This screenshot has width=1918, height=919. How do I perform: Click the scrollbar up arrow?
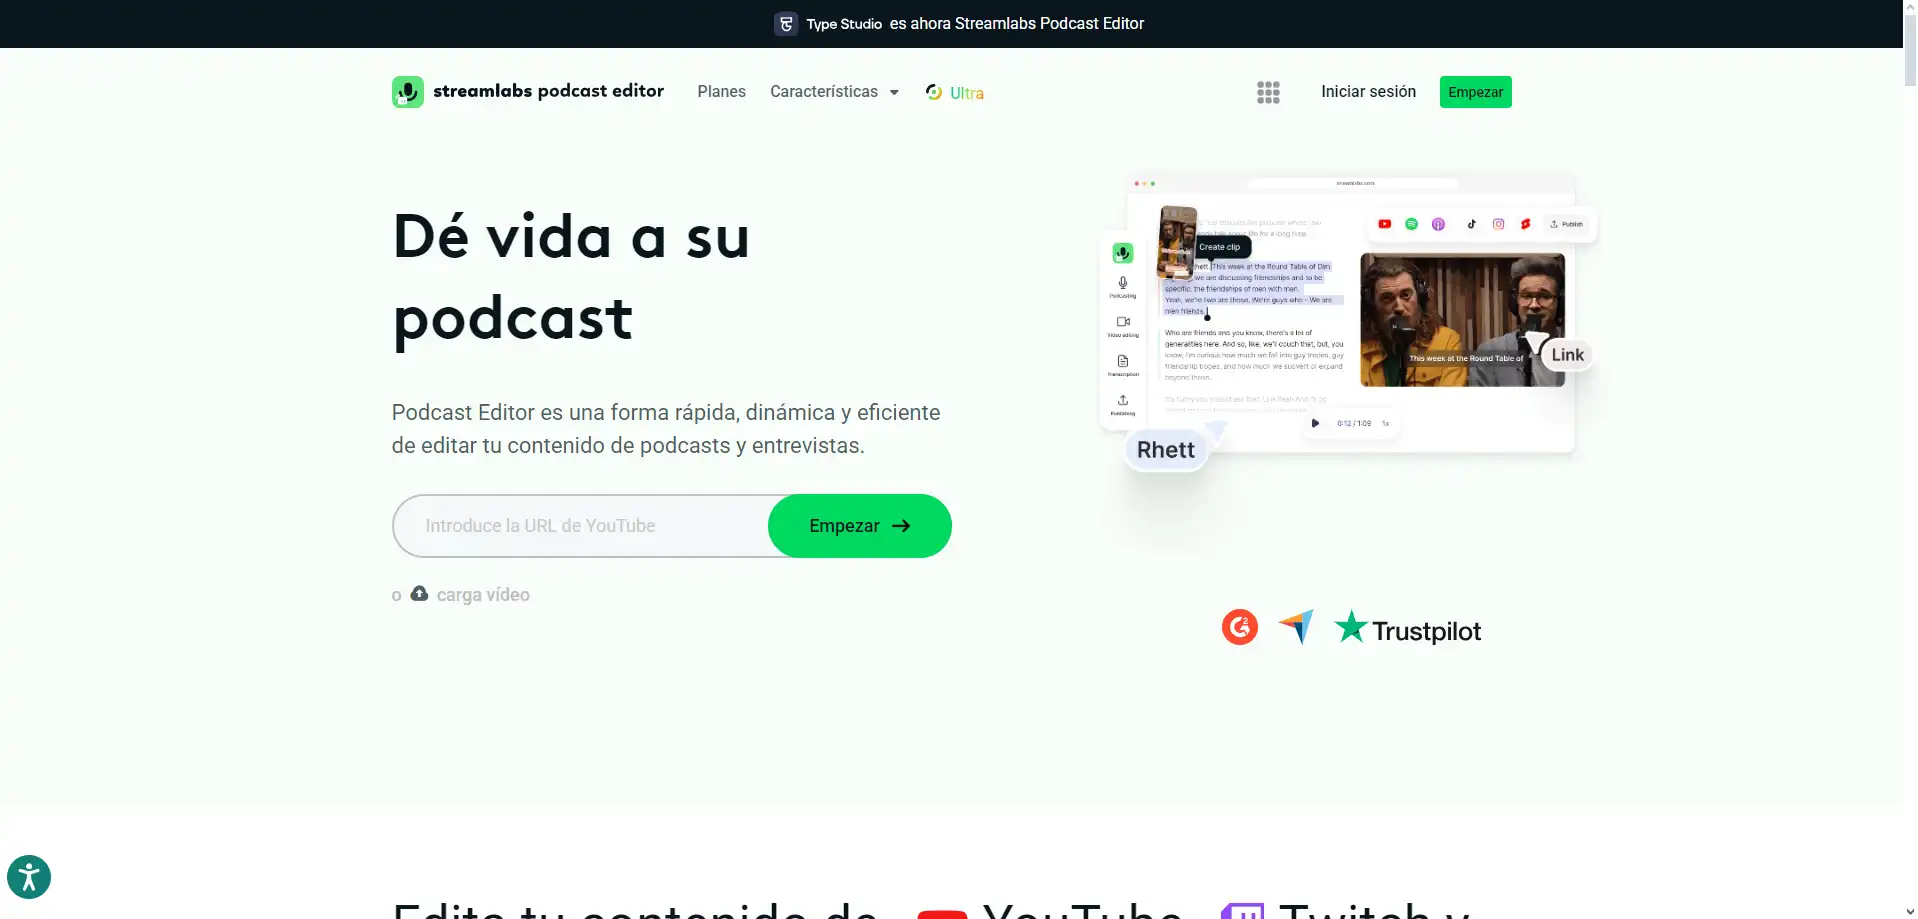tap(1910, 8)
